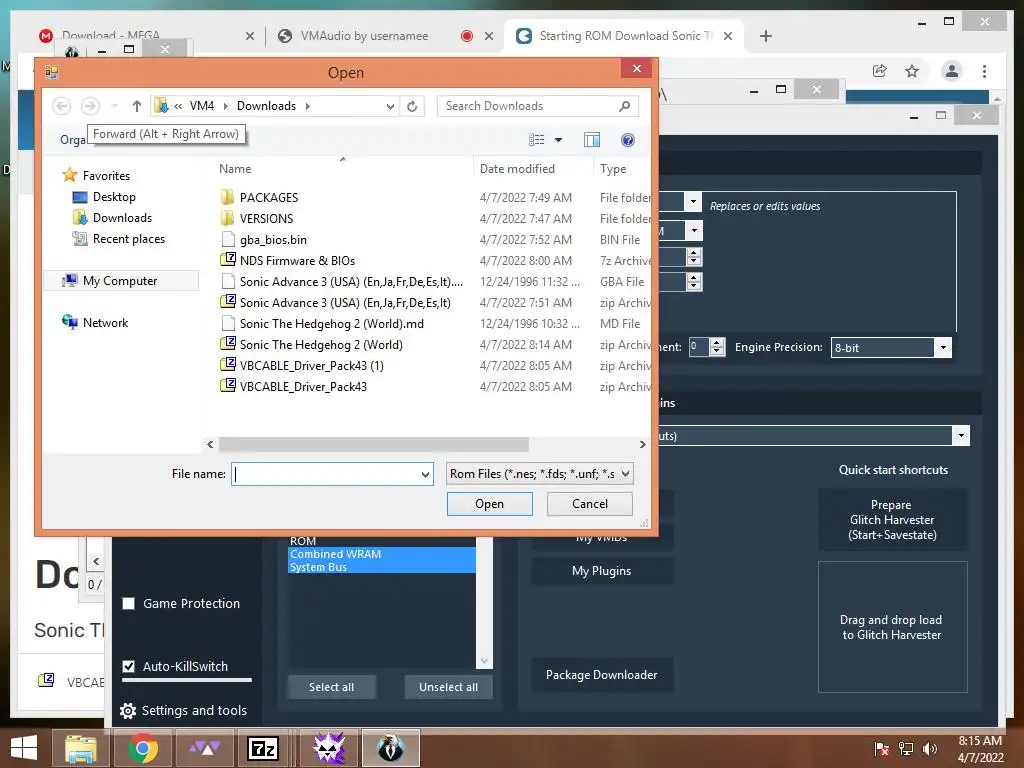Go up one folder level
Viewport: 1024px width, 768px height.
(136, 106)
